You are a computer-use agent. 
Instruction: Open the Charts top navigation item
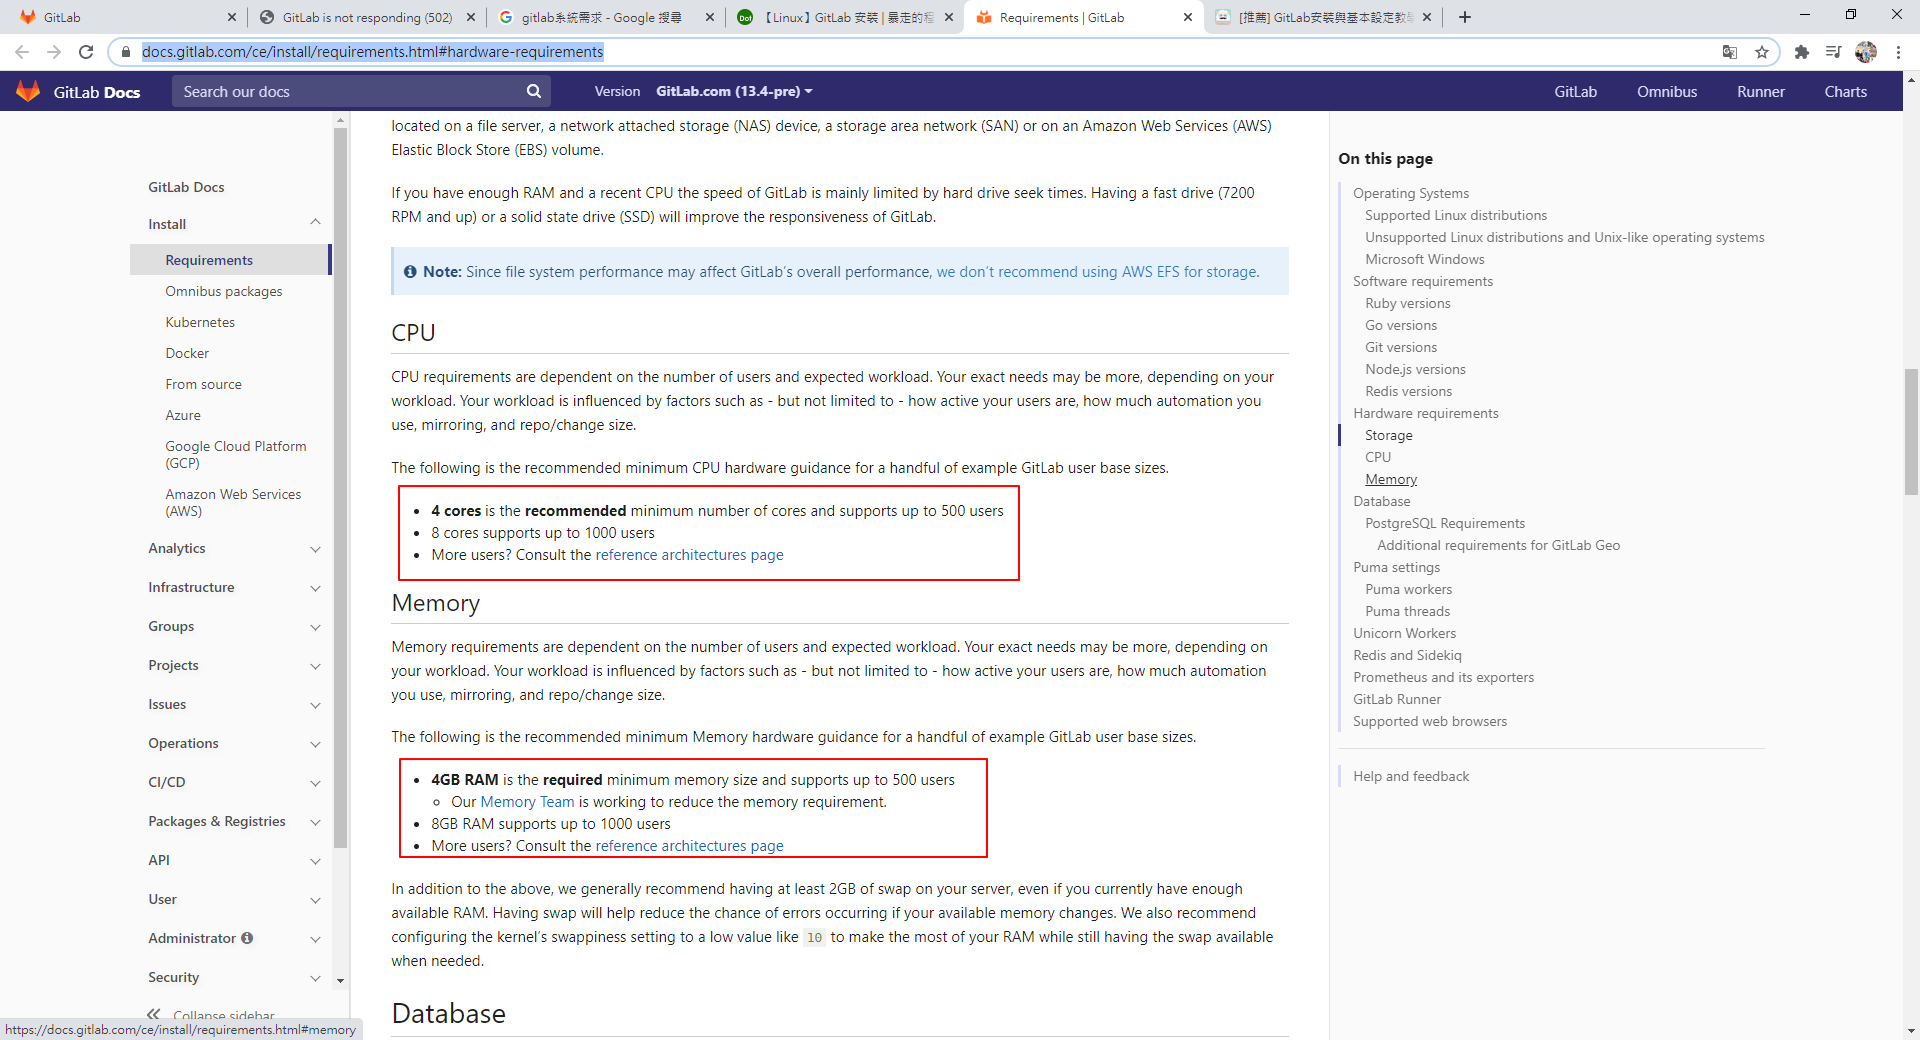click(x=1845, y=91)
